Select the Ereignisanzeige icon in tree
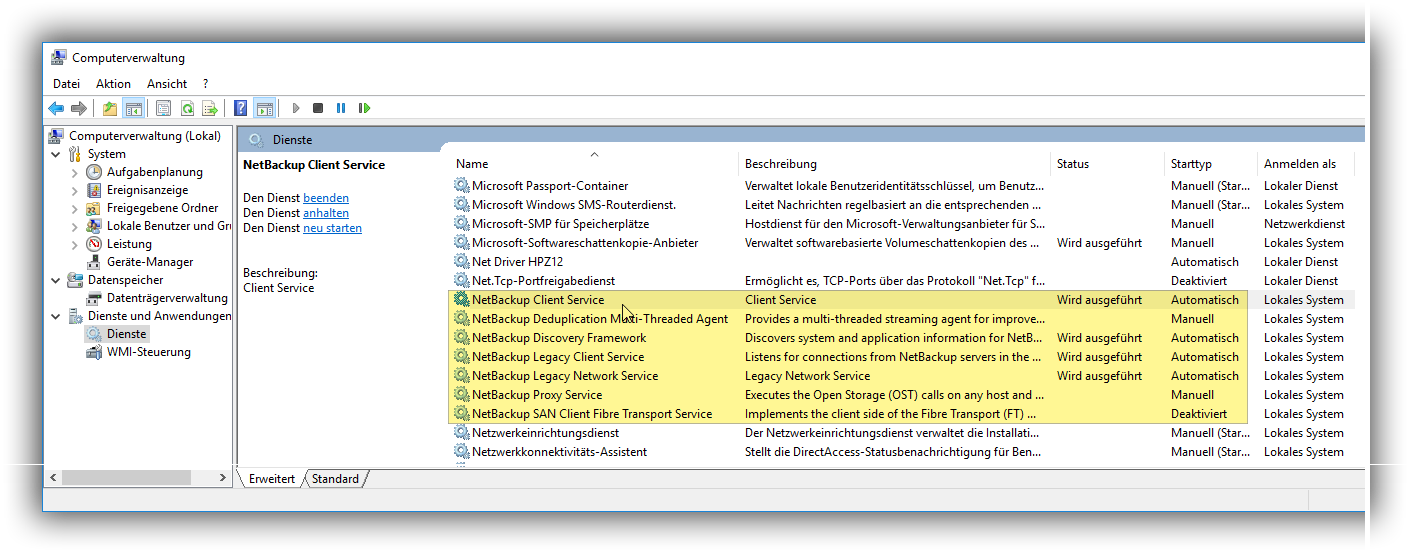This screenshot has height=557, width=1407. pyautogui.click(x=94, y=190)
